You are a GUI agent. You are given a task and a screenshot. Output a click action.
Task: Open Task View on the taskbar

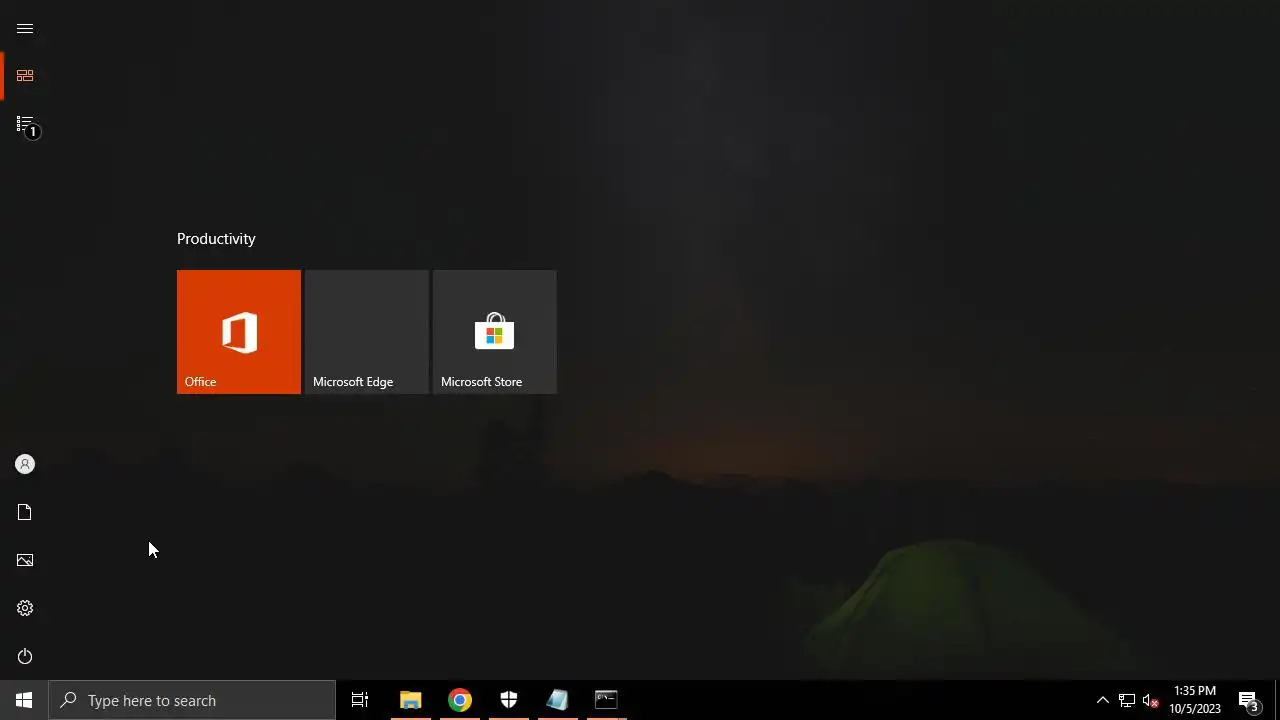click(x=360, y=700)
